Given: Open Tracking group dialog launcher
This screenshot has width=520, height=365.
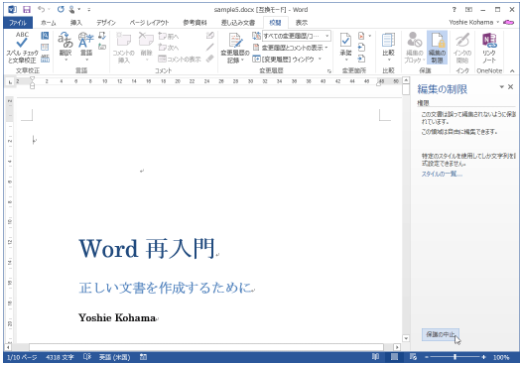Looking at the screenshot, I should [x=329, y=71].
